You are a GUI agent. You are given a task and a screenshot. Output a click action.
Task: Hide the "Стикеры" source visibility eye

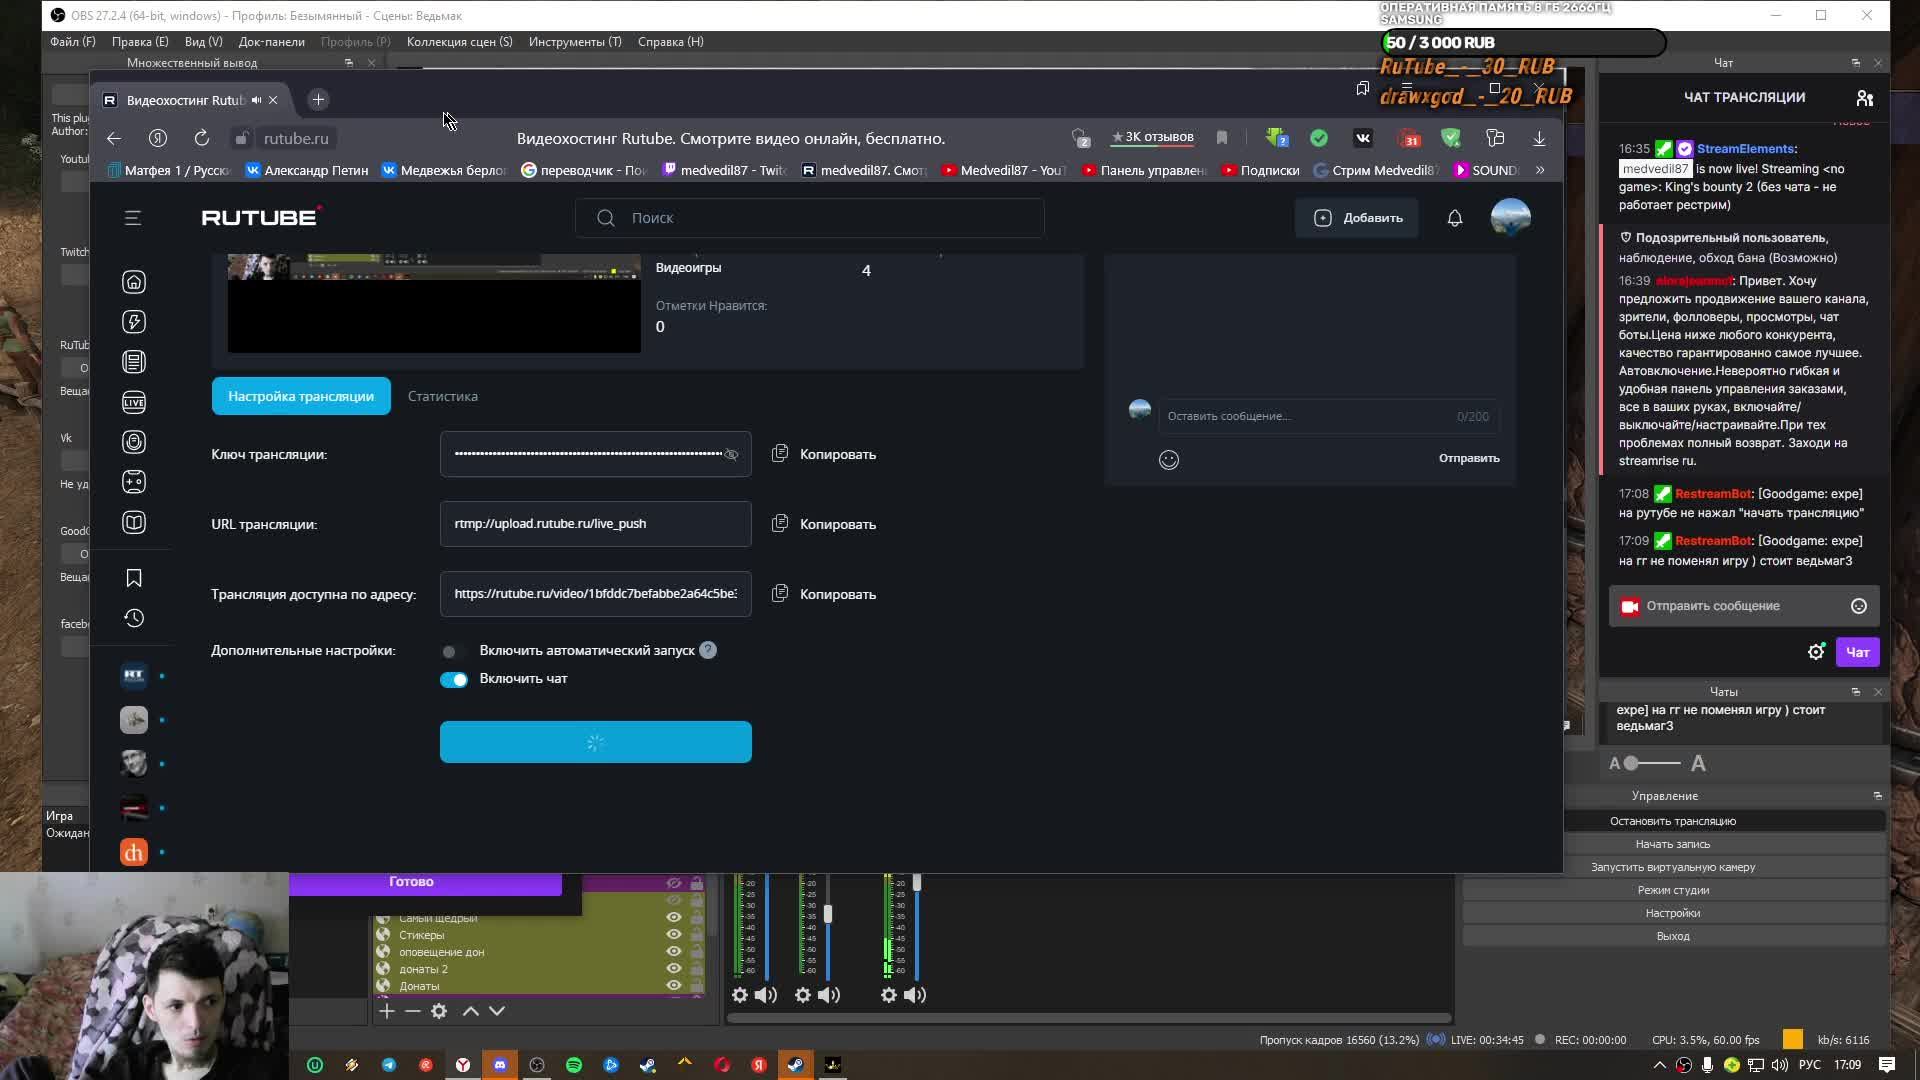(x=674, y=935)
